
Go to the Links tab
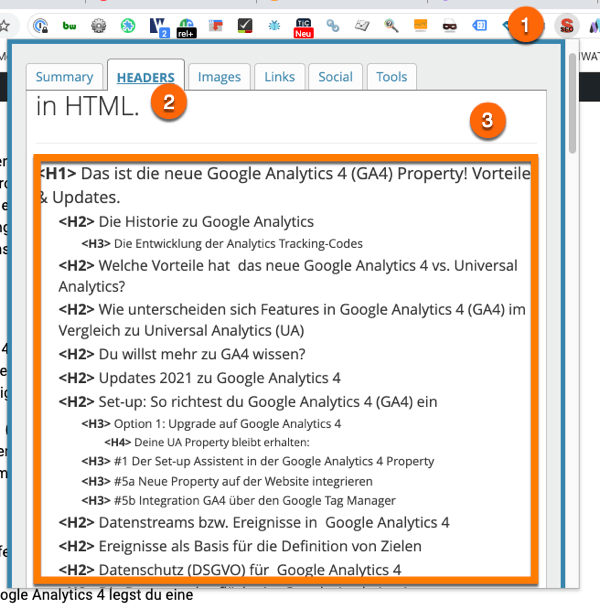pos(280,77)
